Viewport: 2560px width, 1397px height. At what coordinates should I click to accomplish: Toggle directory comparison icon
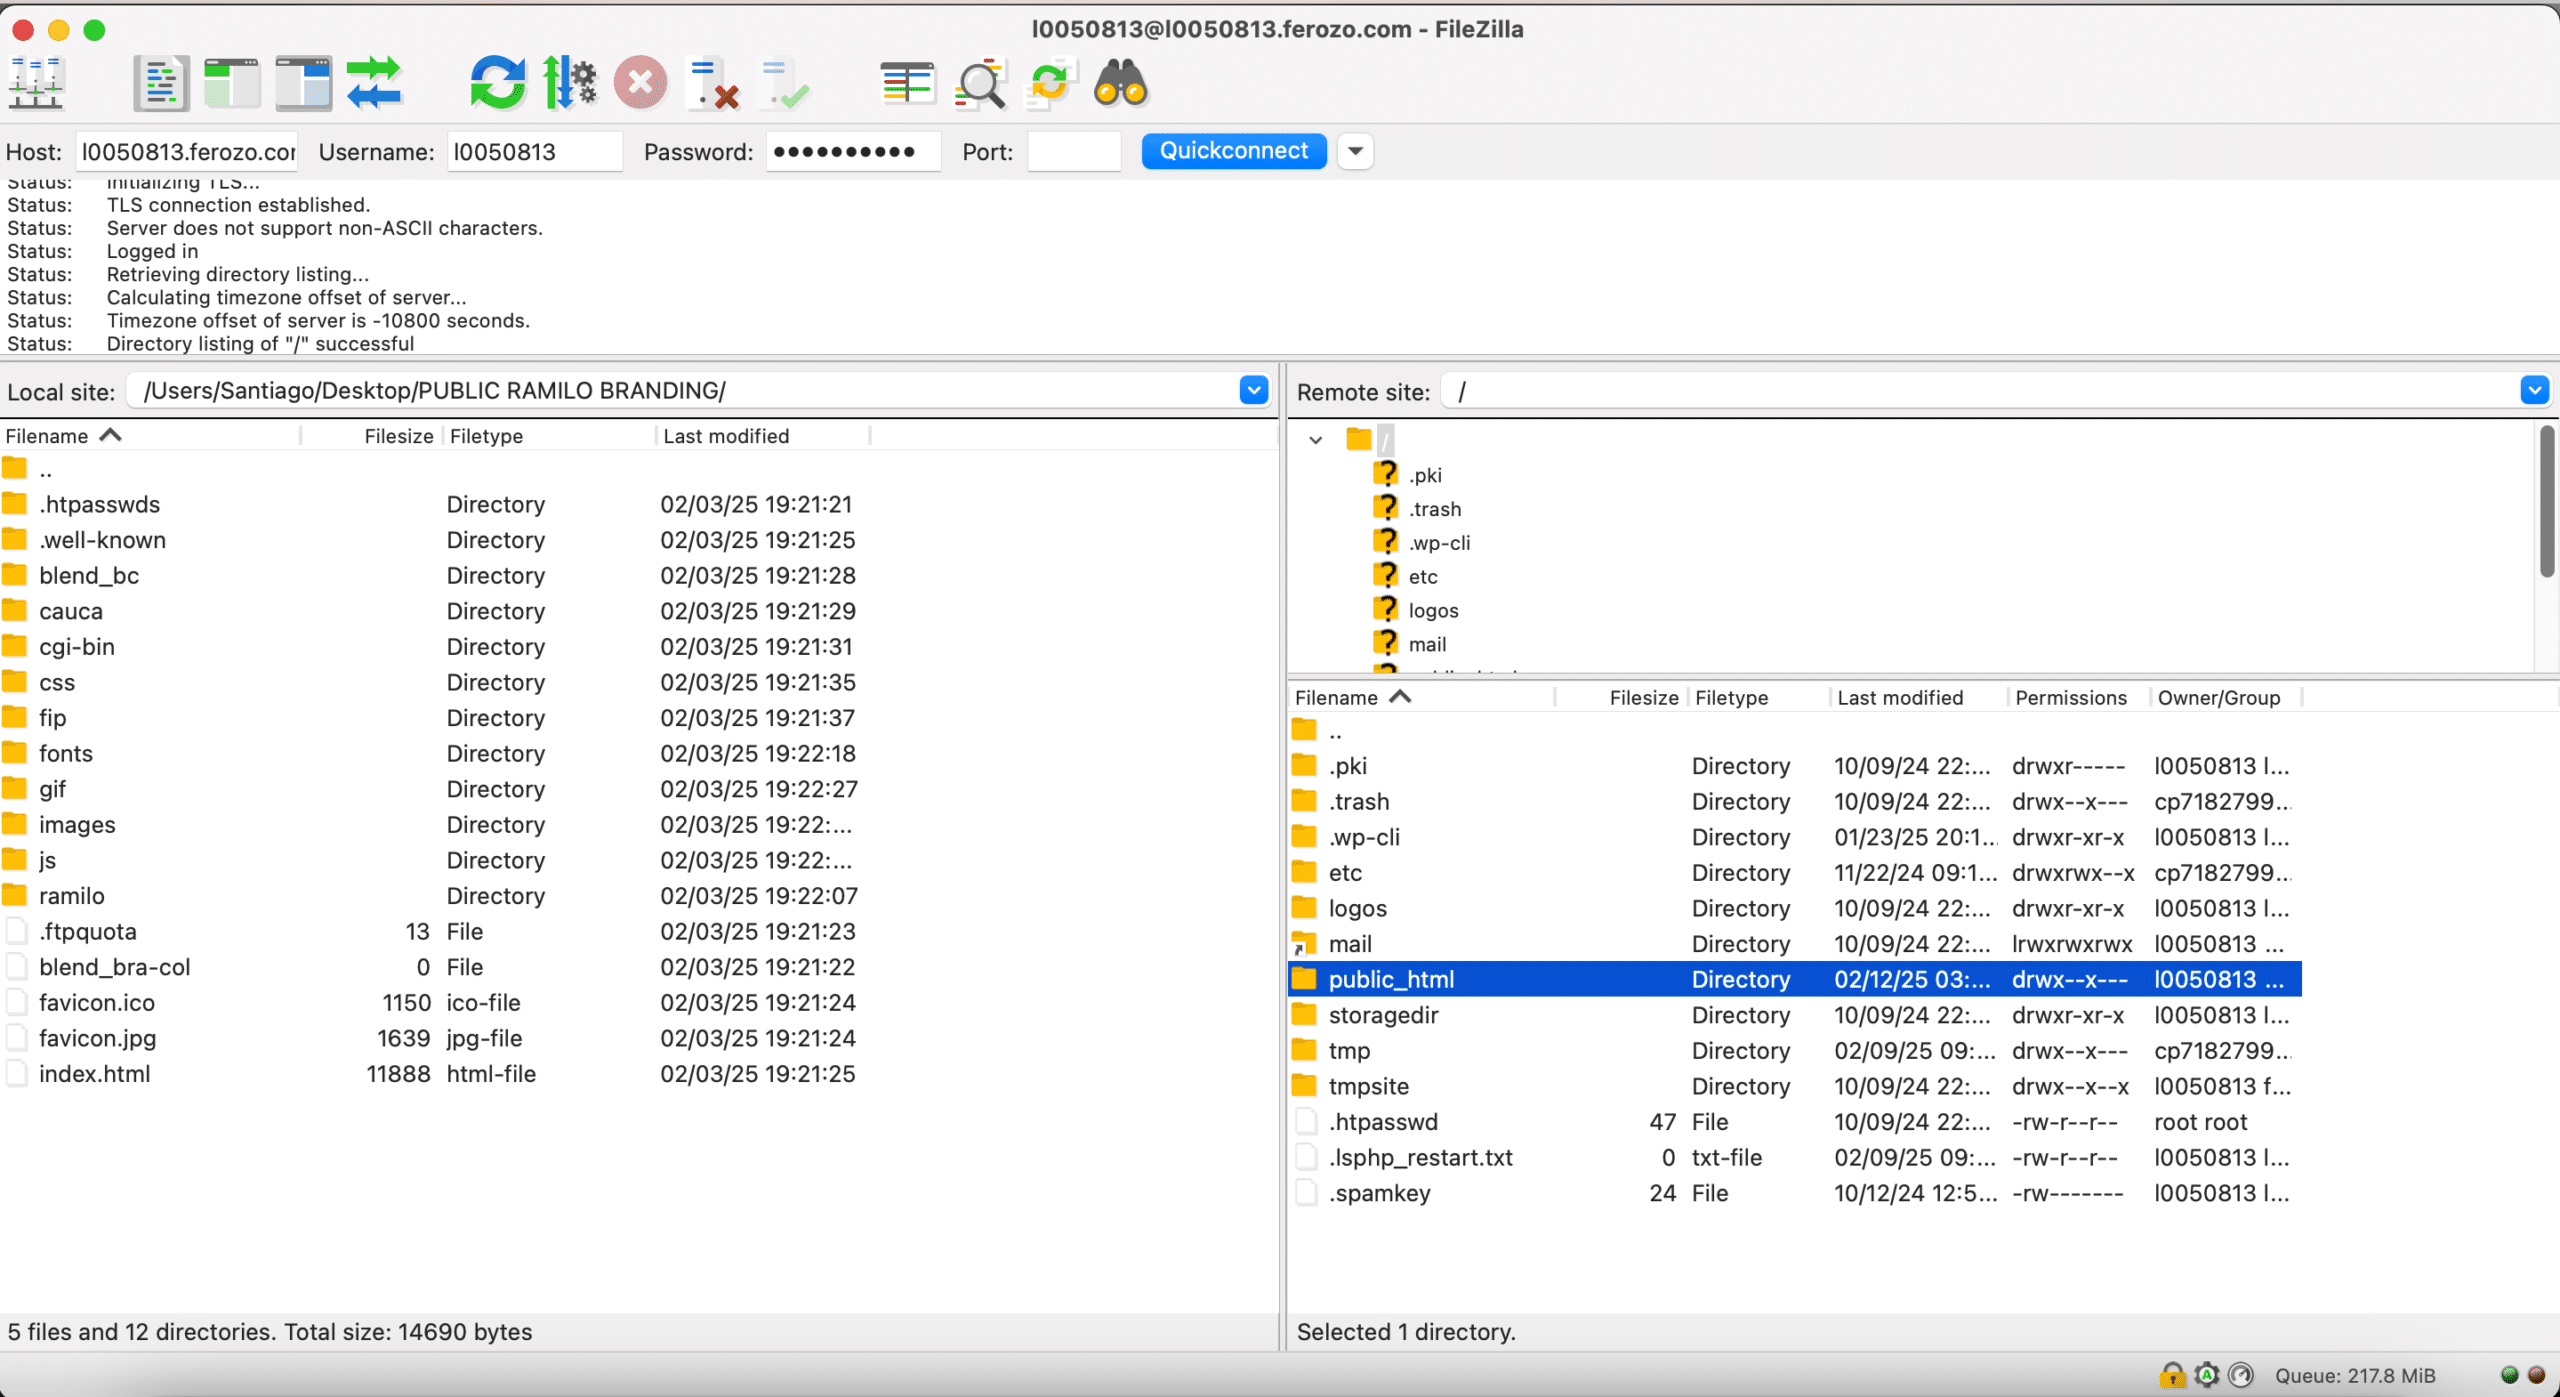click(979, 84)
